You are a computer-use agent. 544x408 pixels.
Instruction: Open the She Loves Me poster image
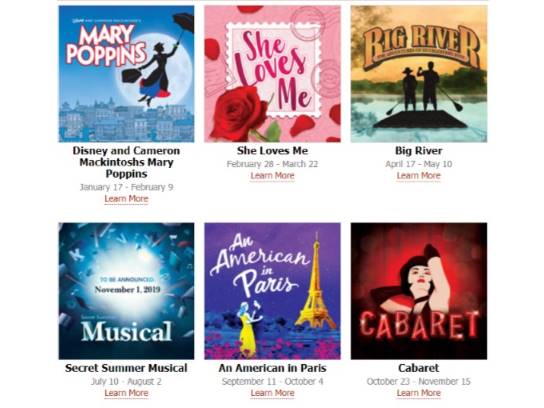(272, 74)
